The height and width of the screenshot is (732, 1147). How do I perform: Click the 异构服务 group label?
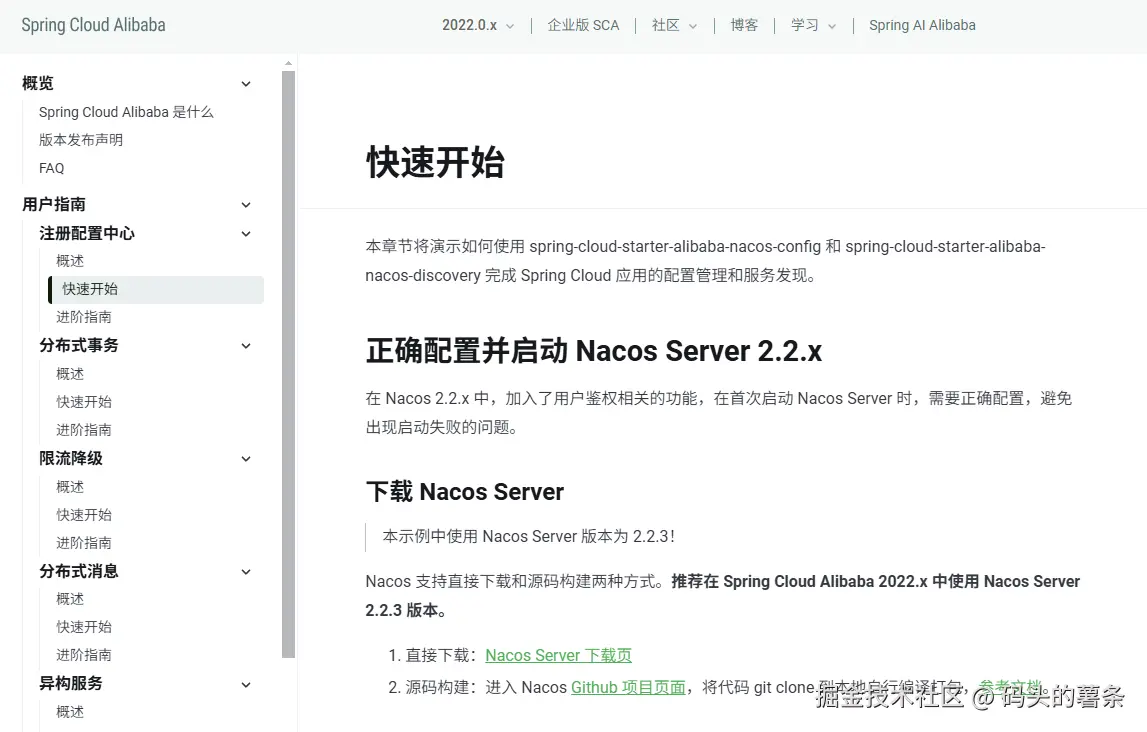(x=71, y=684)
